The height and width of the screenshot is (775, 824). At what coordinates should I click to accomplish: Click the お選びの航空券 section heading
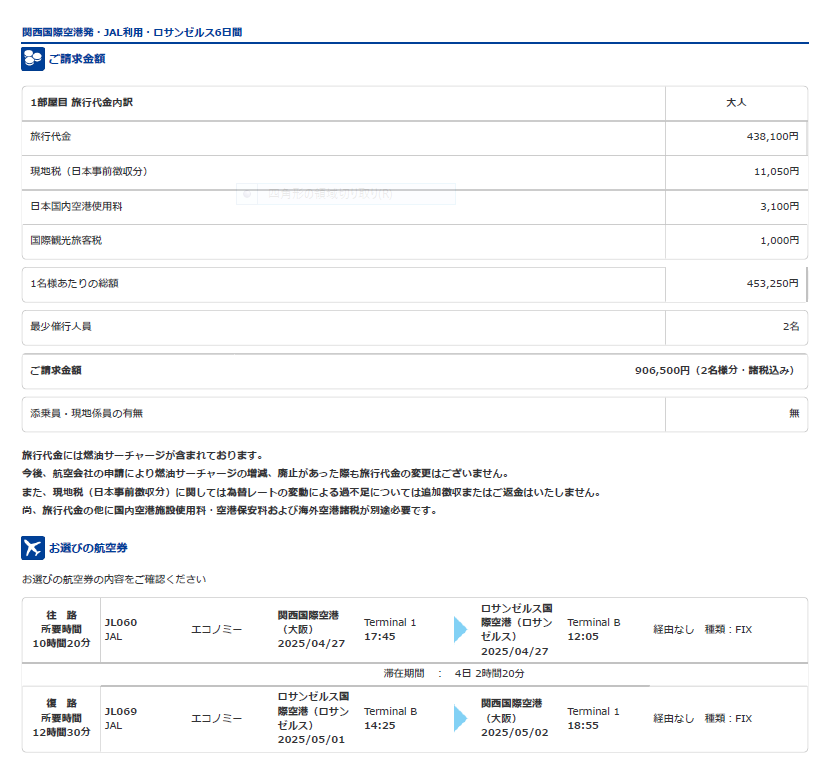point(88,548)
